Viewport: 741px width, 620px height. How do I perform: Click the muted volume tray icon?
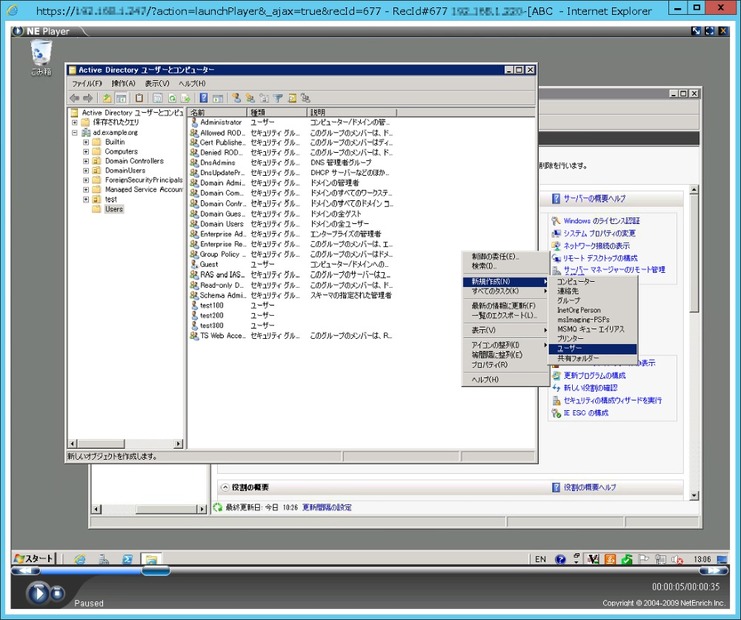(677, 560)
